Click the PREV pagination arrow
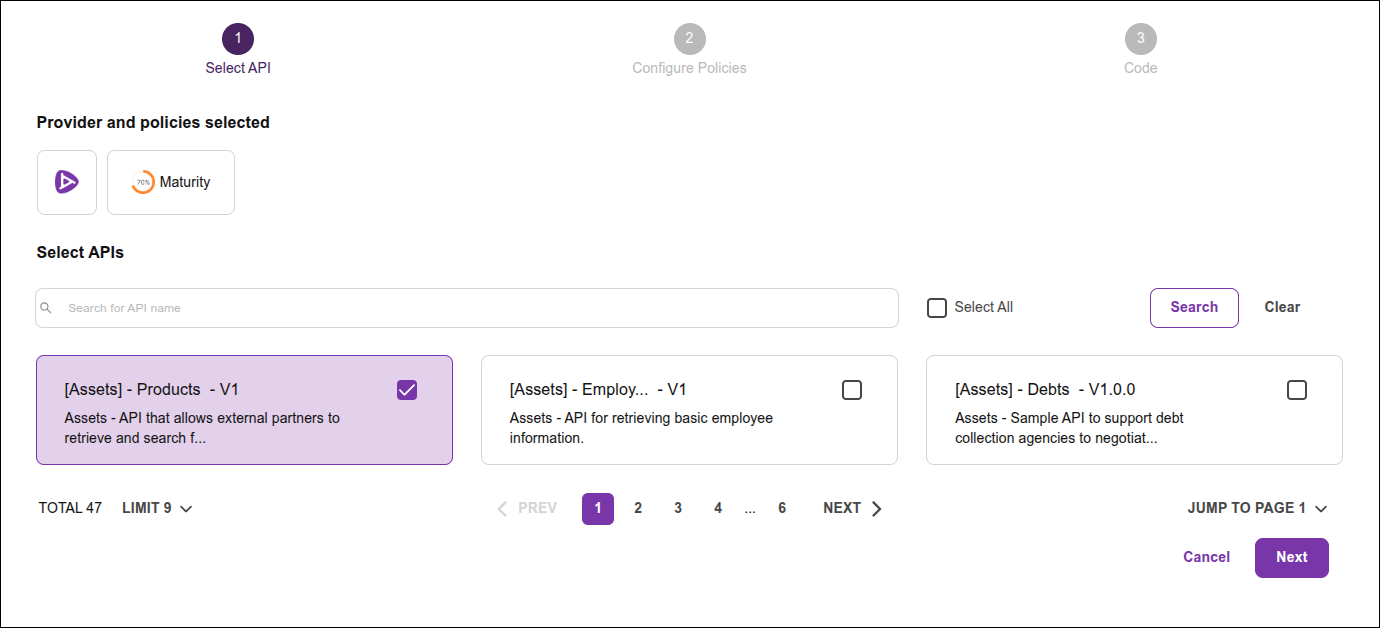 pos(502,508)
